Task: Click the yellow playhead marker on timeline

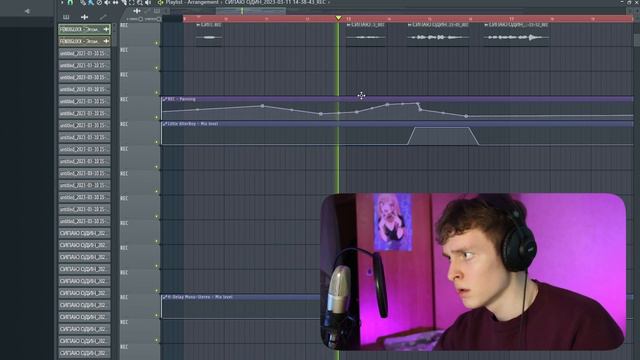Action: pos(338,18)
